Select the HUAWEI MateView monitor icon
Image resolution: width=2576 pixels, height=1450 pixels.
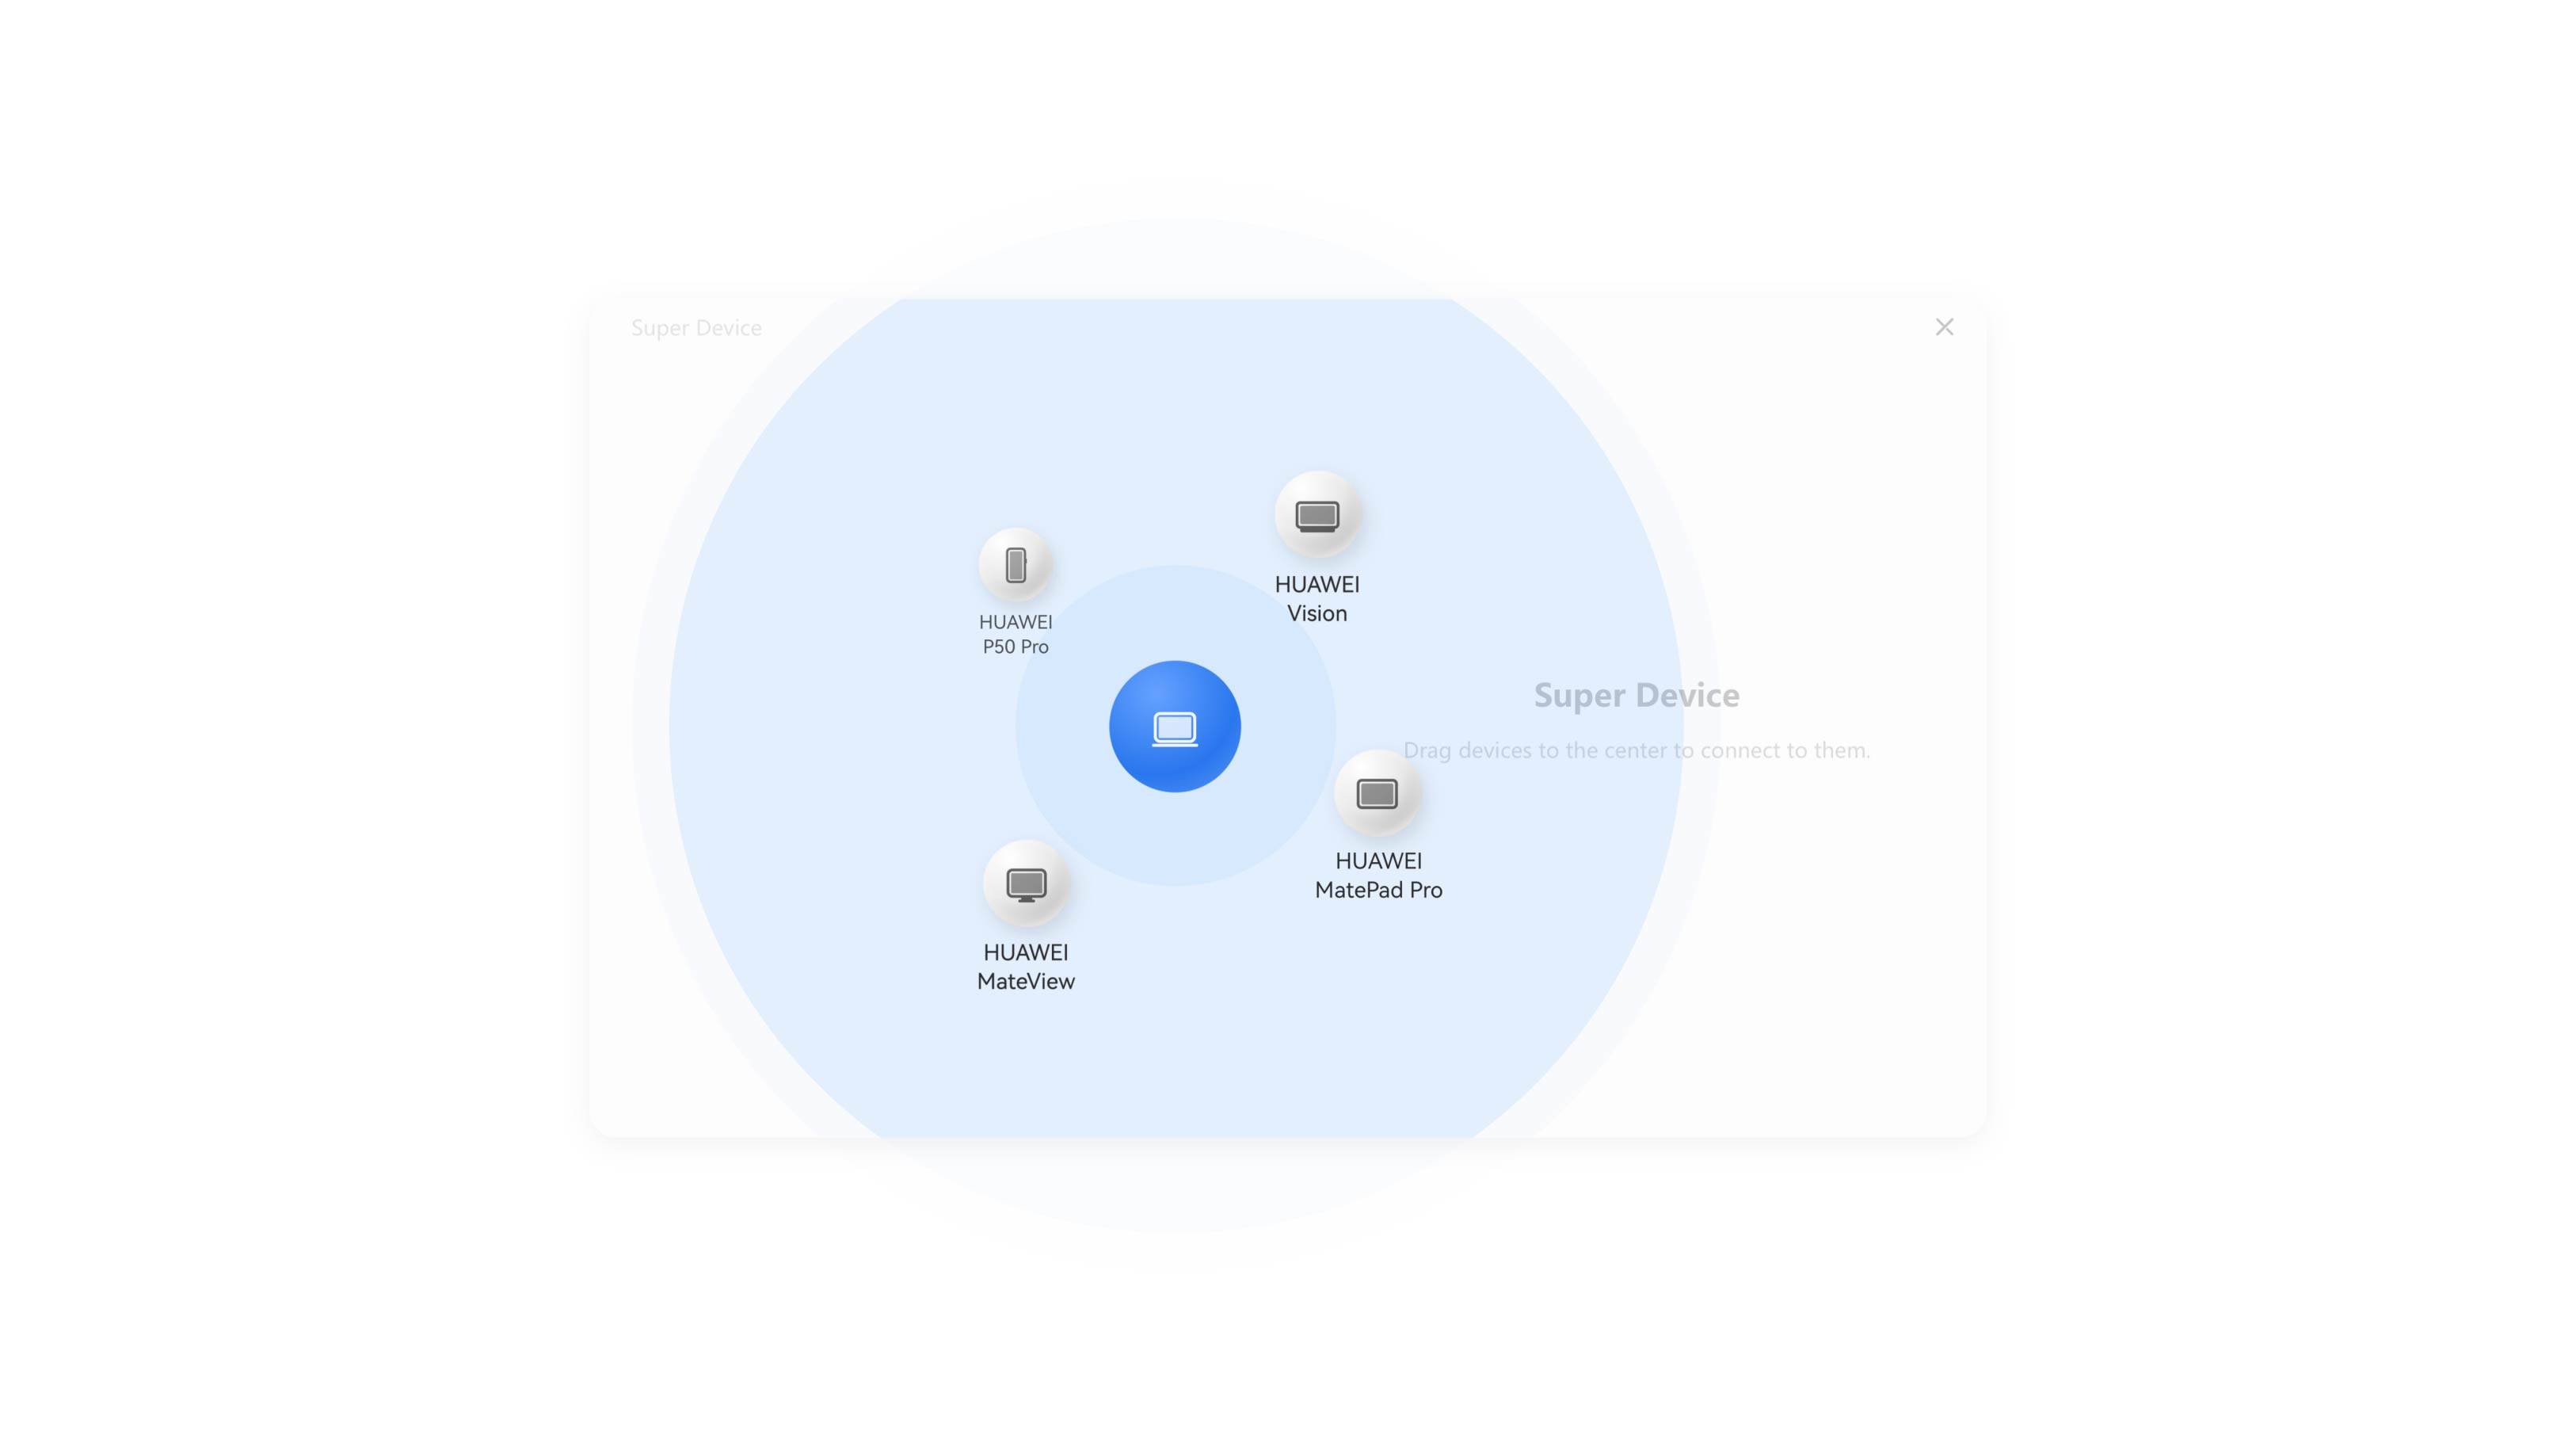tap(1026, 884)
